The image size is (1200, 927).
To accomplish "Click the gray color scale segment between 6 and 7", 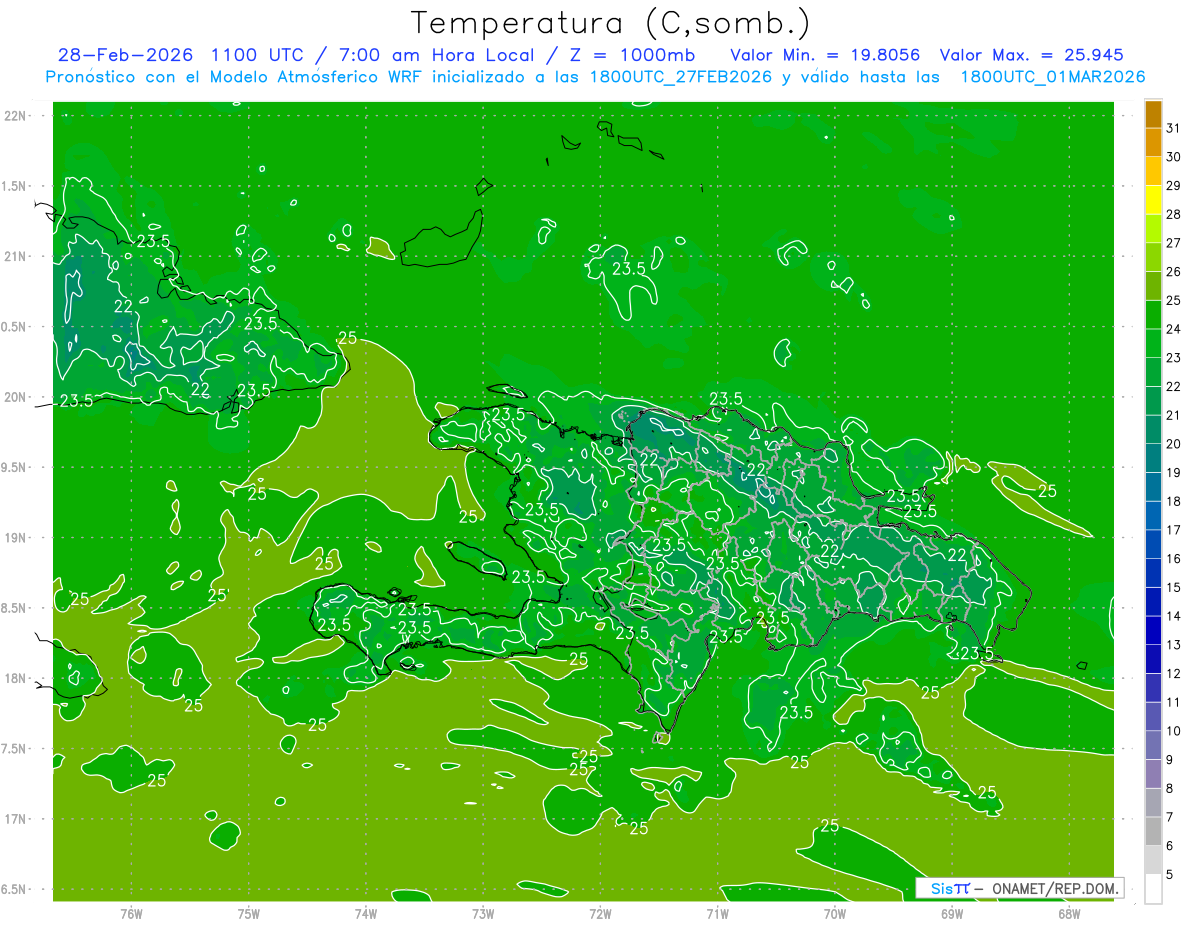I will click(x=1153, y=831).
